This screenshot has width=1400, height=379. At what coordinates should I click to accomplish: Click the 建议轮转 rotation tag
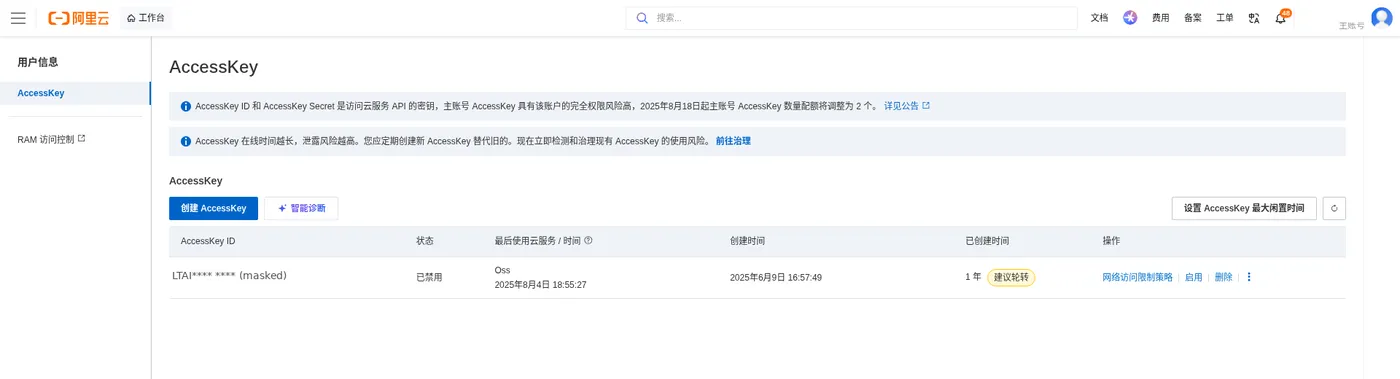[x=1011, y=277]
